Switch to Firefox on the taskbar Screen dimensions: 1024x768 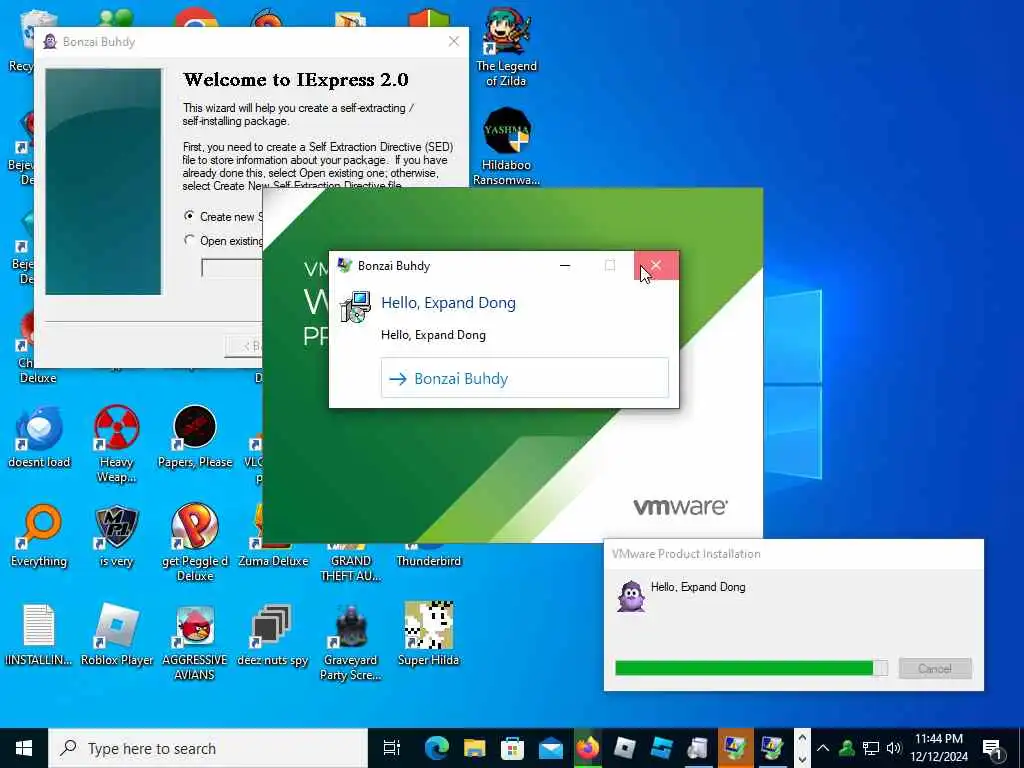[x=588, y=748]
